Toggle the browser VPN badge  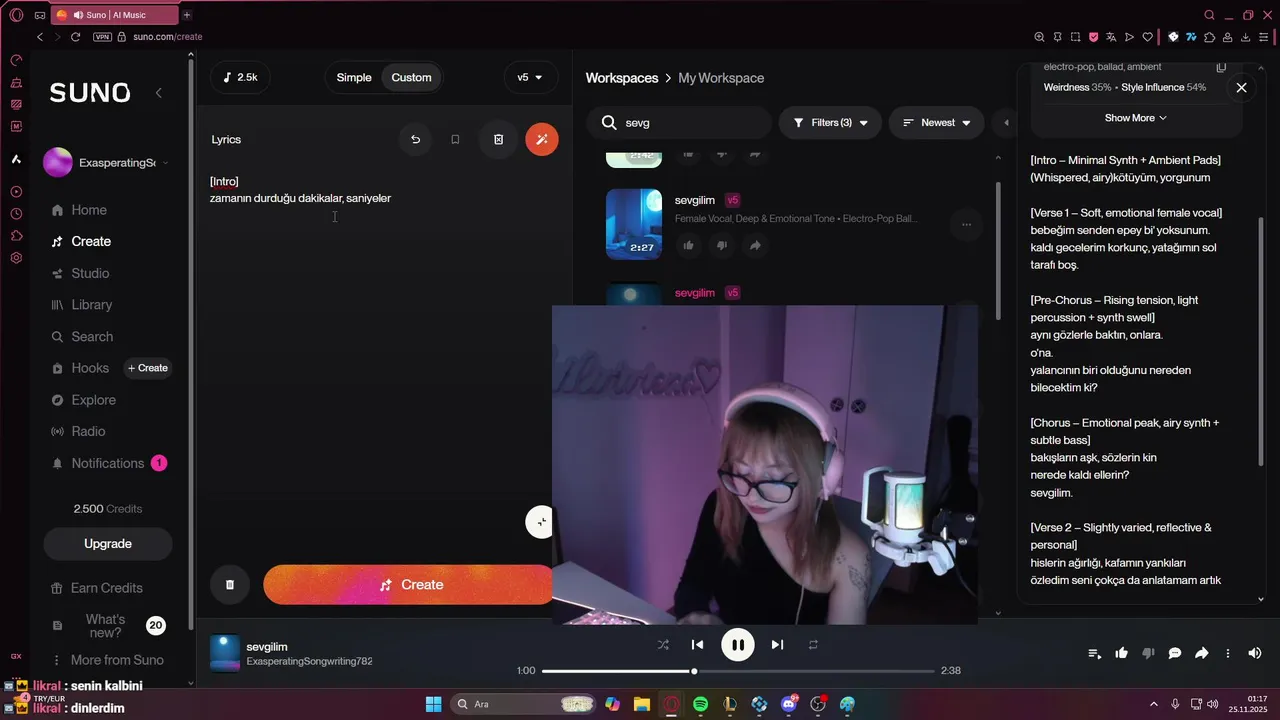(102, 37)
